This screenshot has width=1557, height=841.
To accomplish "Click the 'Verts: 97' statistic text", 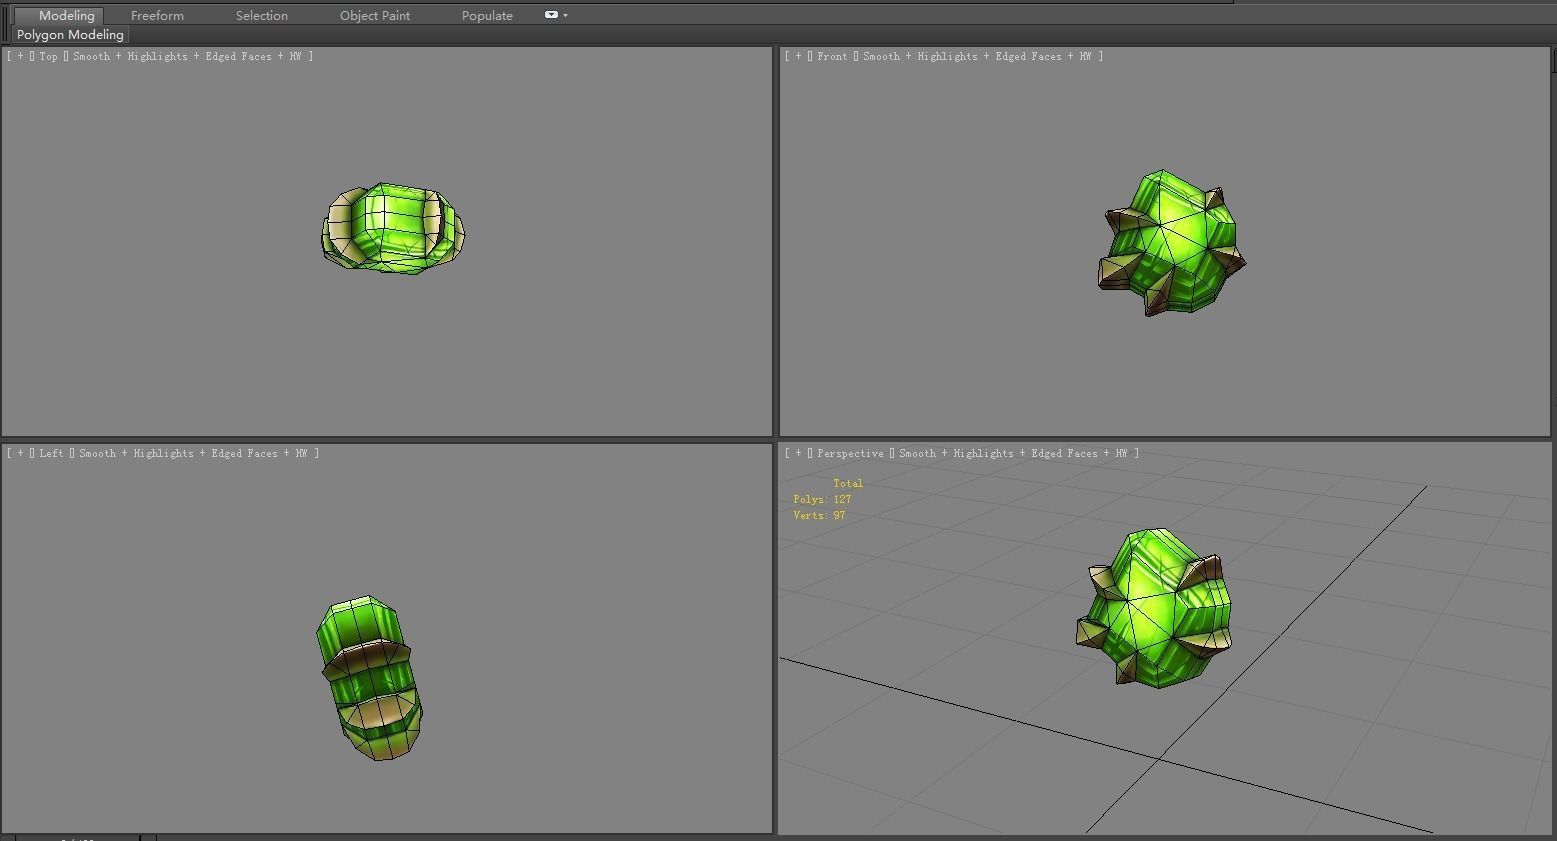I will [x=819, y=515].
